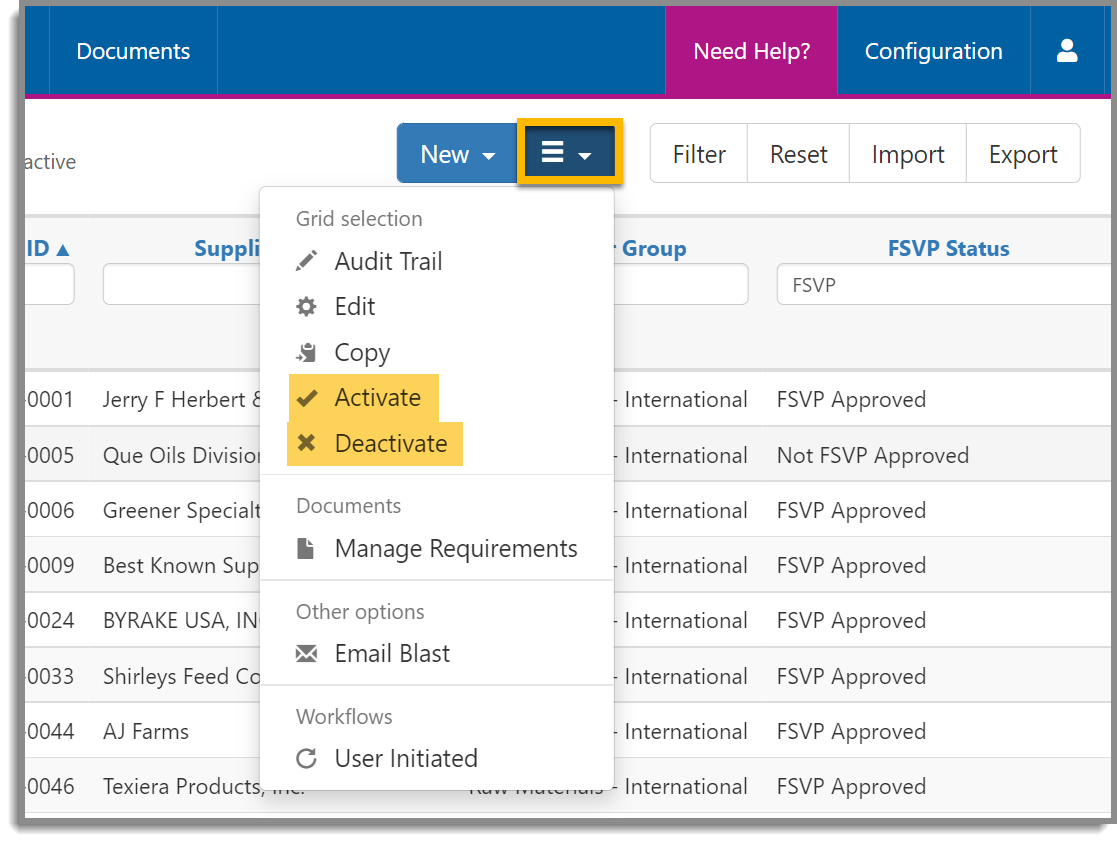Click the Reset button

pos(798,154)
